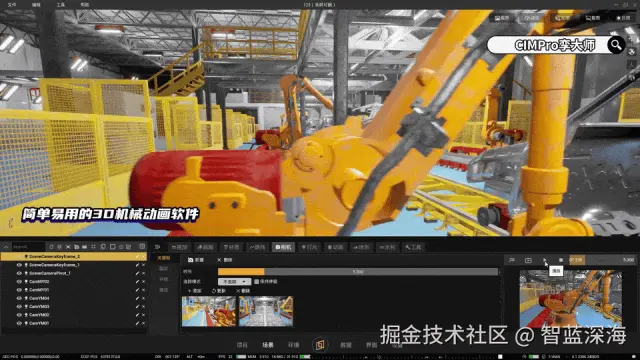Remove CamYM02 using its X icon
This screenshot has height=360, width=640.
click(x=143, y=315)
